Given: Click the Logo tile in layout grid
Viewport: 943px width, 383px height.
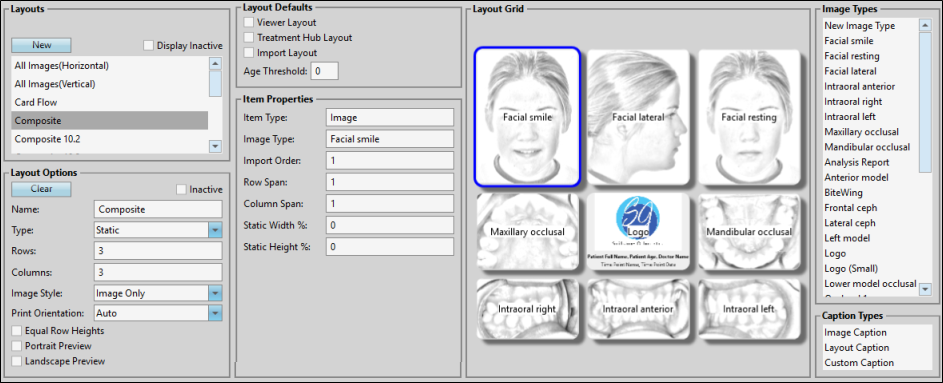Looking at the screenshot, I should pyautogui.click(x=638, y=230).
